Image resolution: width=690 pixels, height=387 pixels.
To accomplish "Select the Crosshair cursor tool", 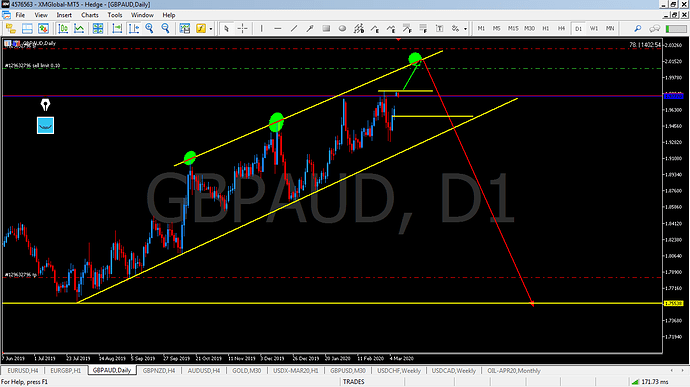I will [242, 29].
